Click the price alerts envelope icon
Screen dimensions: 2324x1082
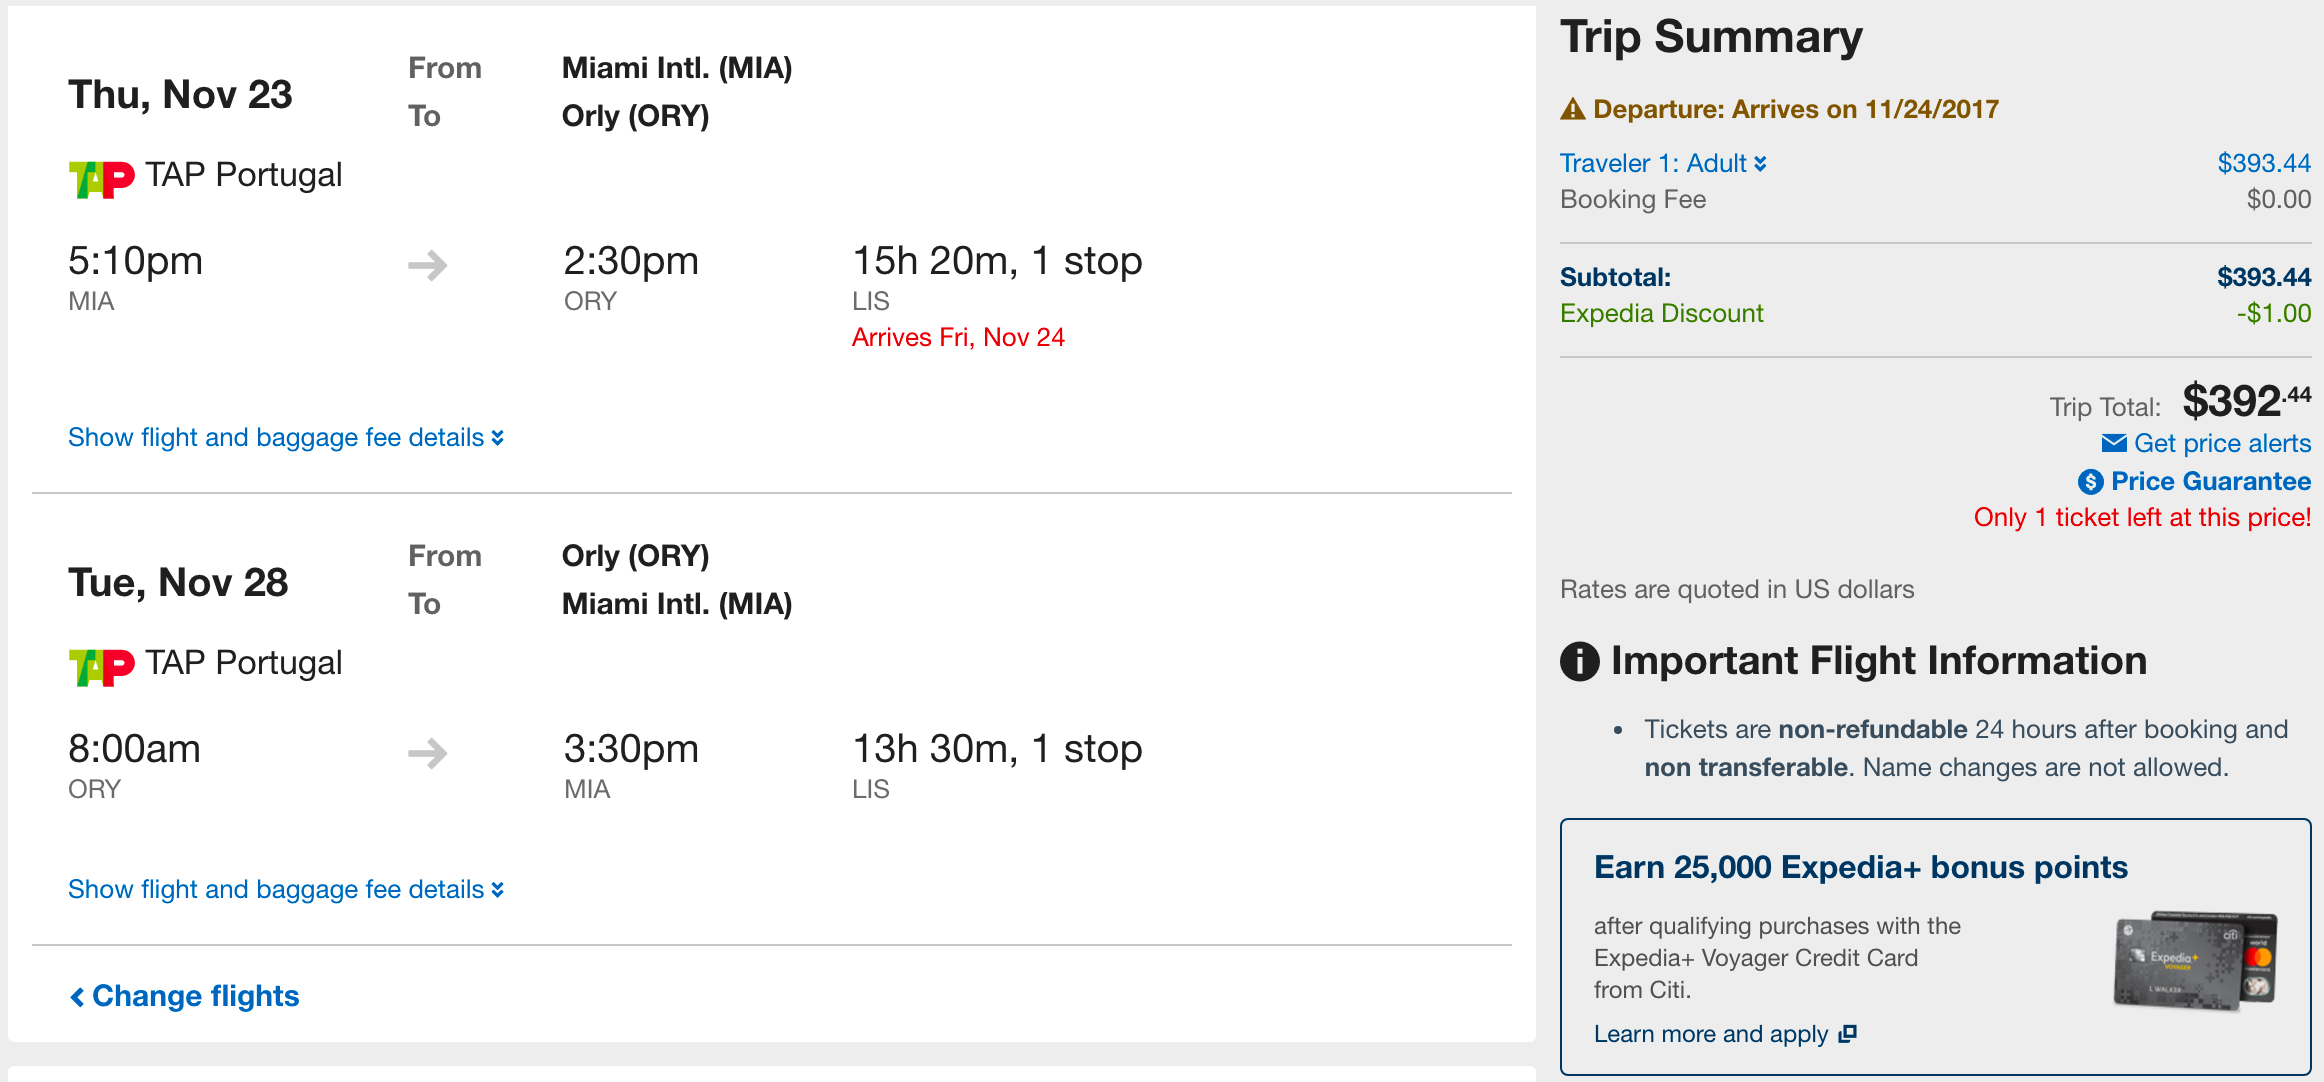click(2114, 443)
